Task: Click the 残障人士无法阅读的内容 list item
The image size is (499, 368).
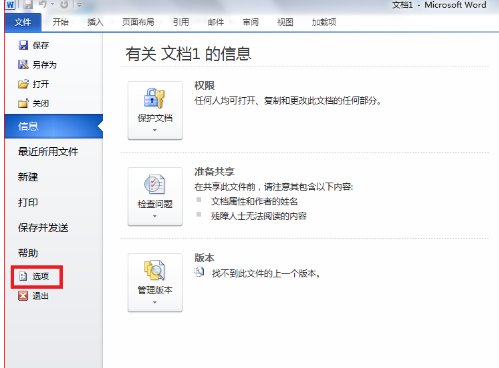Action: point(259,216)
